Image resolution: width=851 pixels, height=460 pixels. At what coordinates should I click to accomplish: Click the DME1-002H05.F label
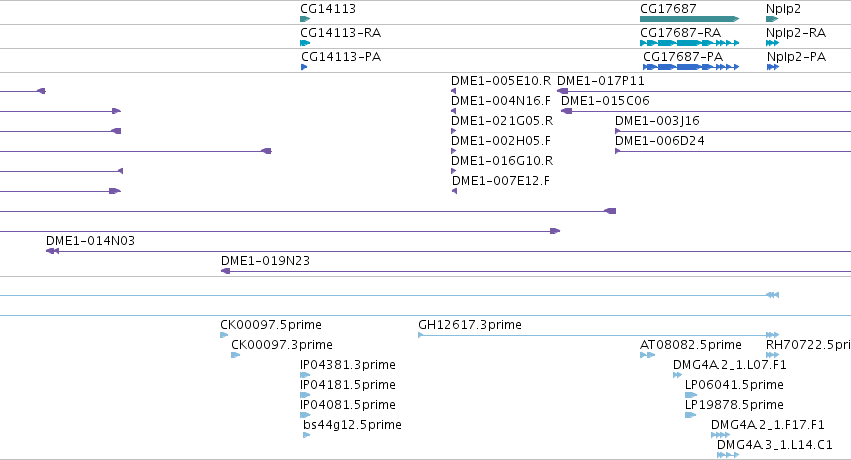[501, 140]
